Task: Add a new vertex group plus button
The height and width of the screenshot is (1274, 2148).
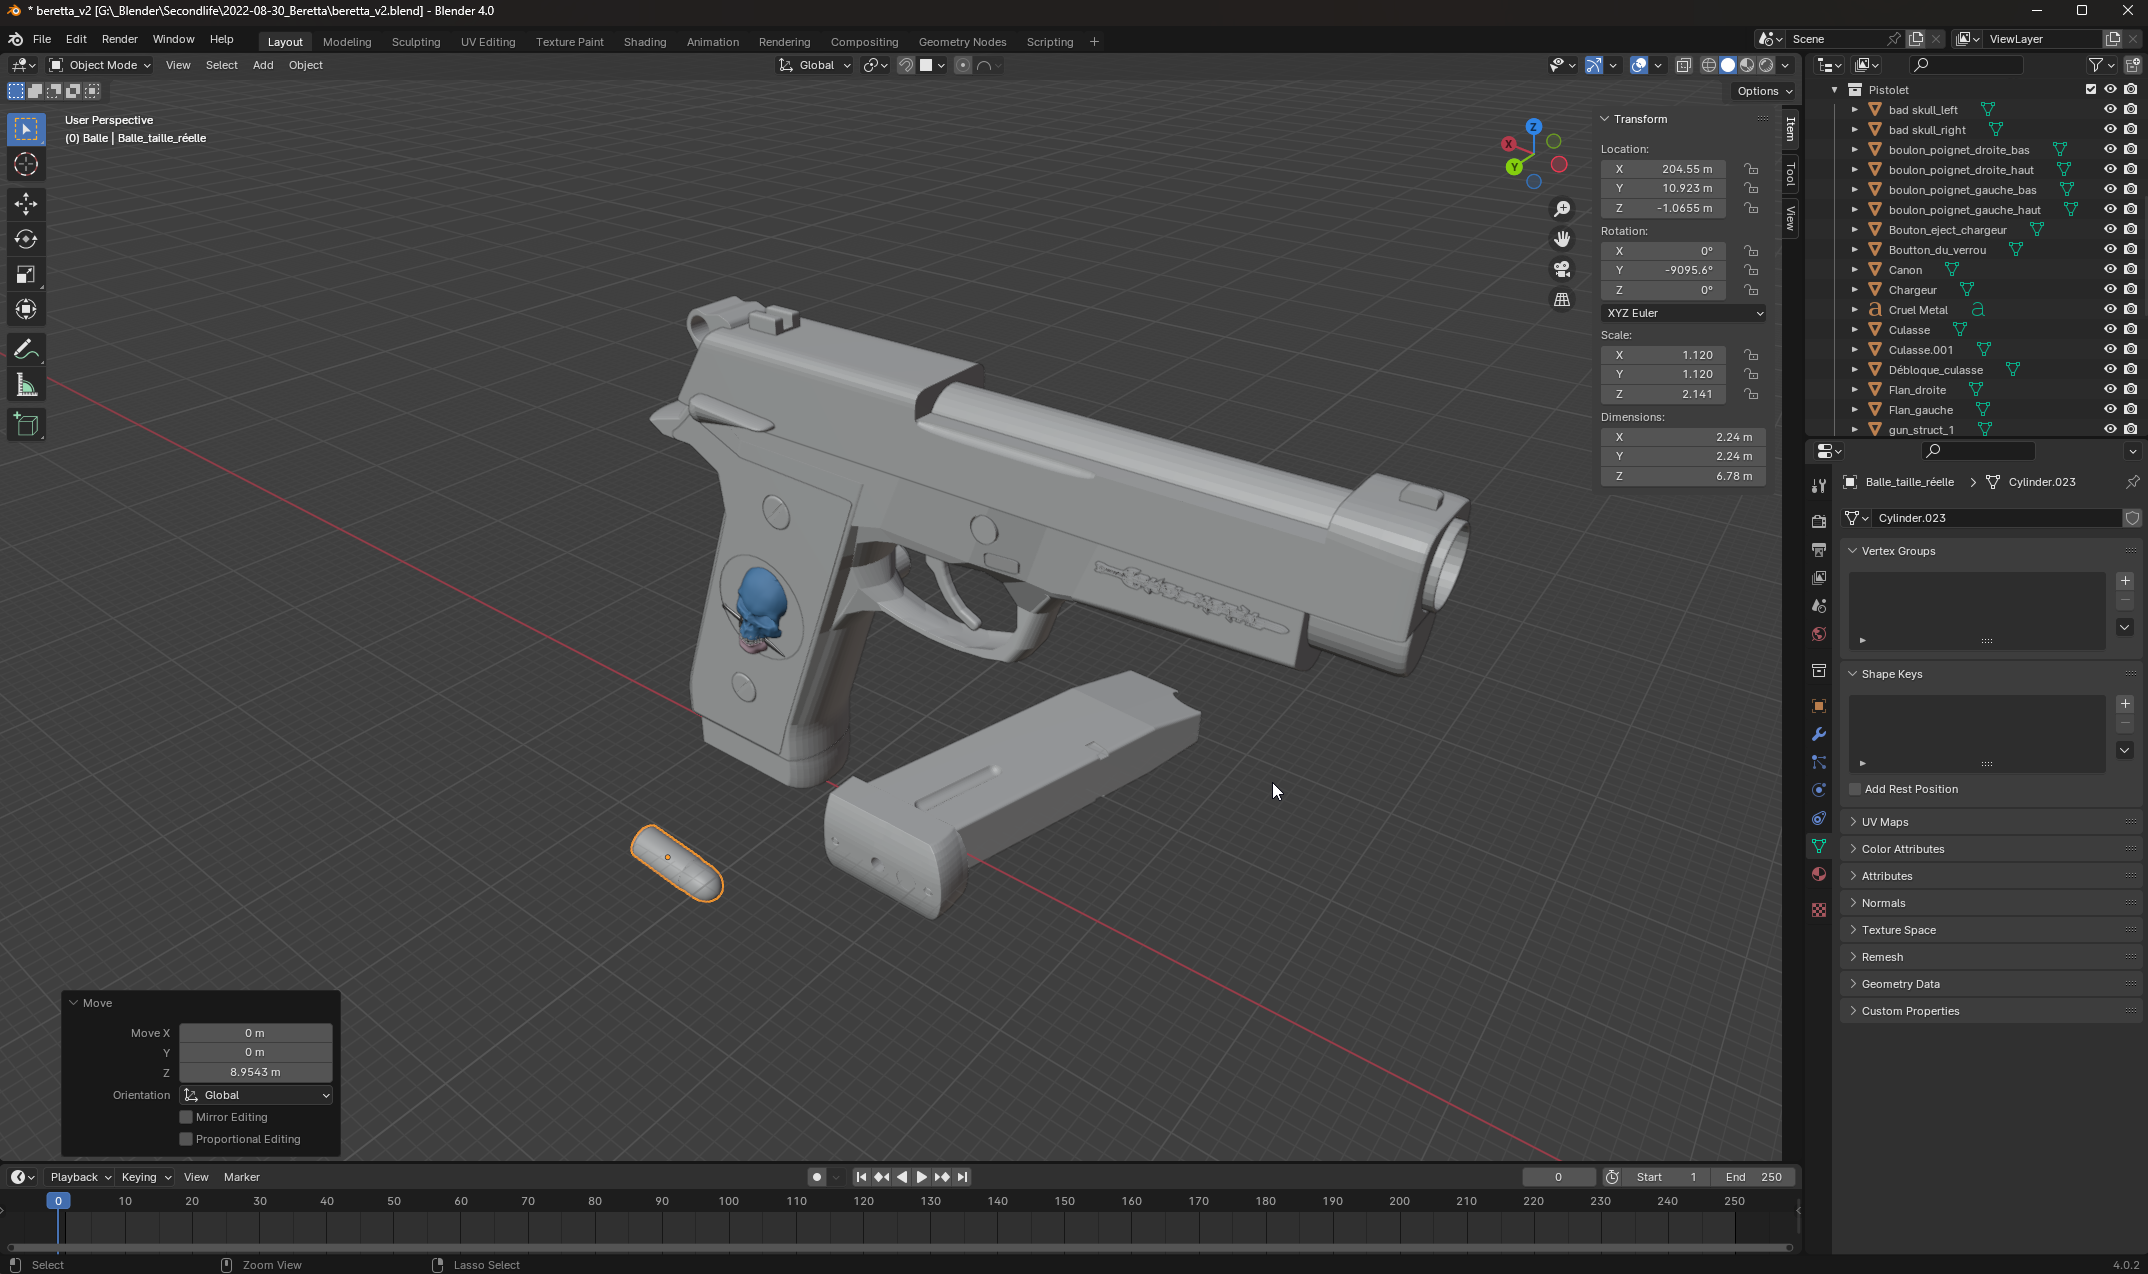Action: point(2125,581)
